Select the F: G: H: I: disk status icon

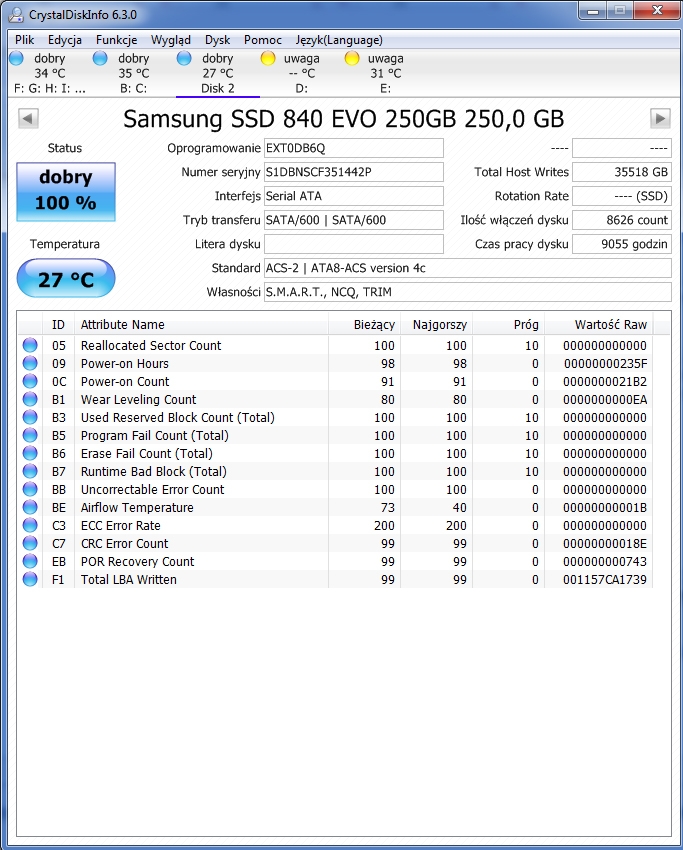coord(17,58)
